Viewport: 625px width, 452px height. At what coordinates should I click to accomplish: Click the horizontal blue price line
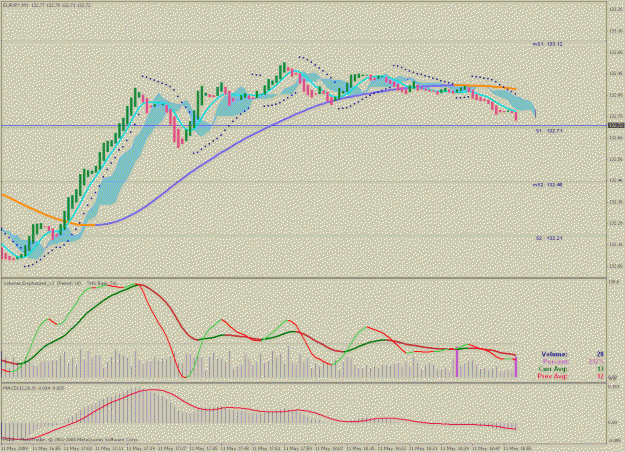[x=303, y=126]
